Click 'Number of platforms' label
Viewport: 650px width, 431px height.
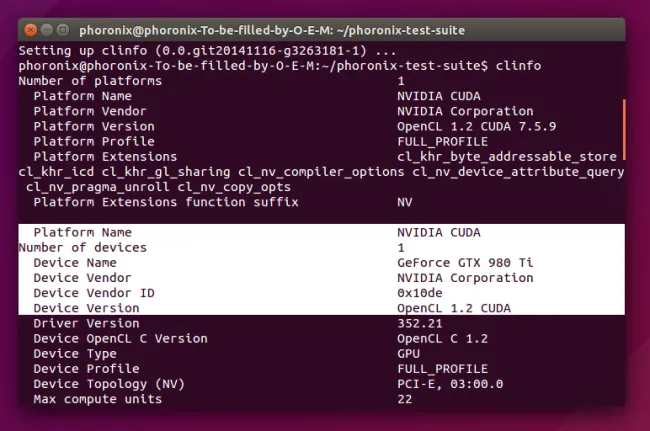tap(90, 81)
